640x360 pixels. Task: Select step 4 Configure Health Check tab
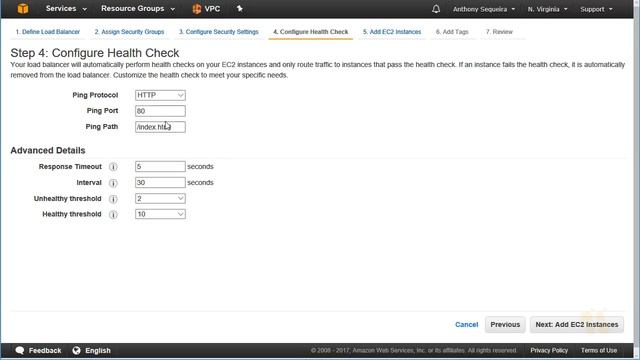point(311,32)
